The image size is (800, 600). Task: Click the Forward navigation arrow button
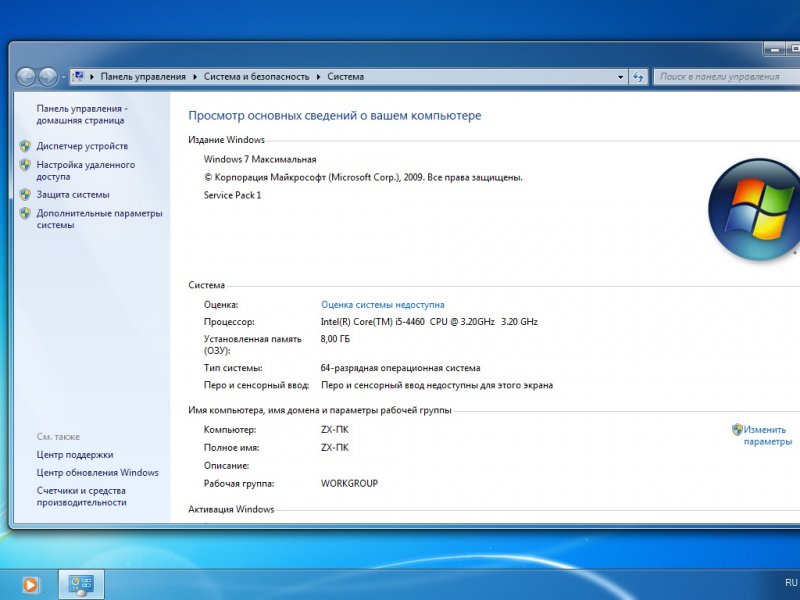click(x=48, y=77)
